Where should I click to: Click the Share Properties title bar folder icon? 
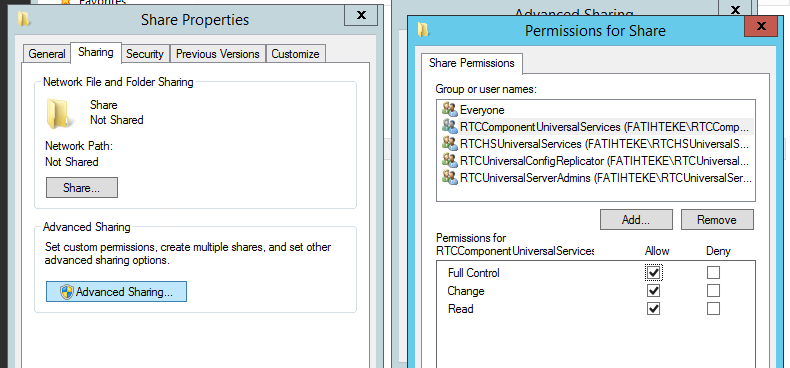[x=24, y=19]
